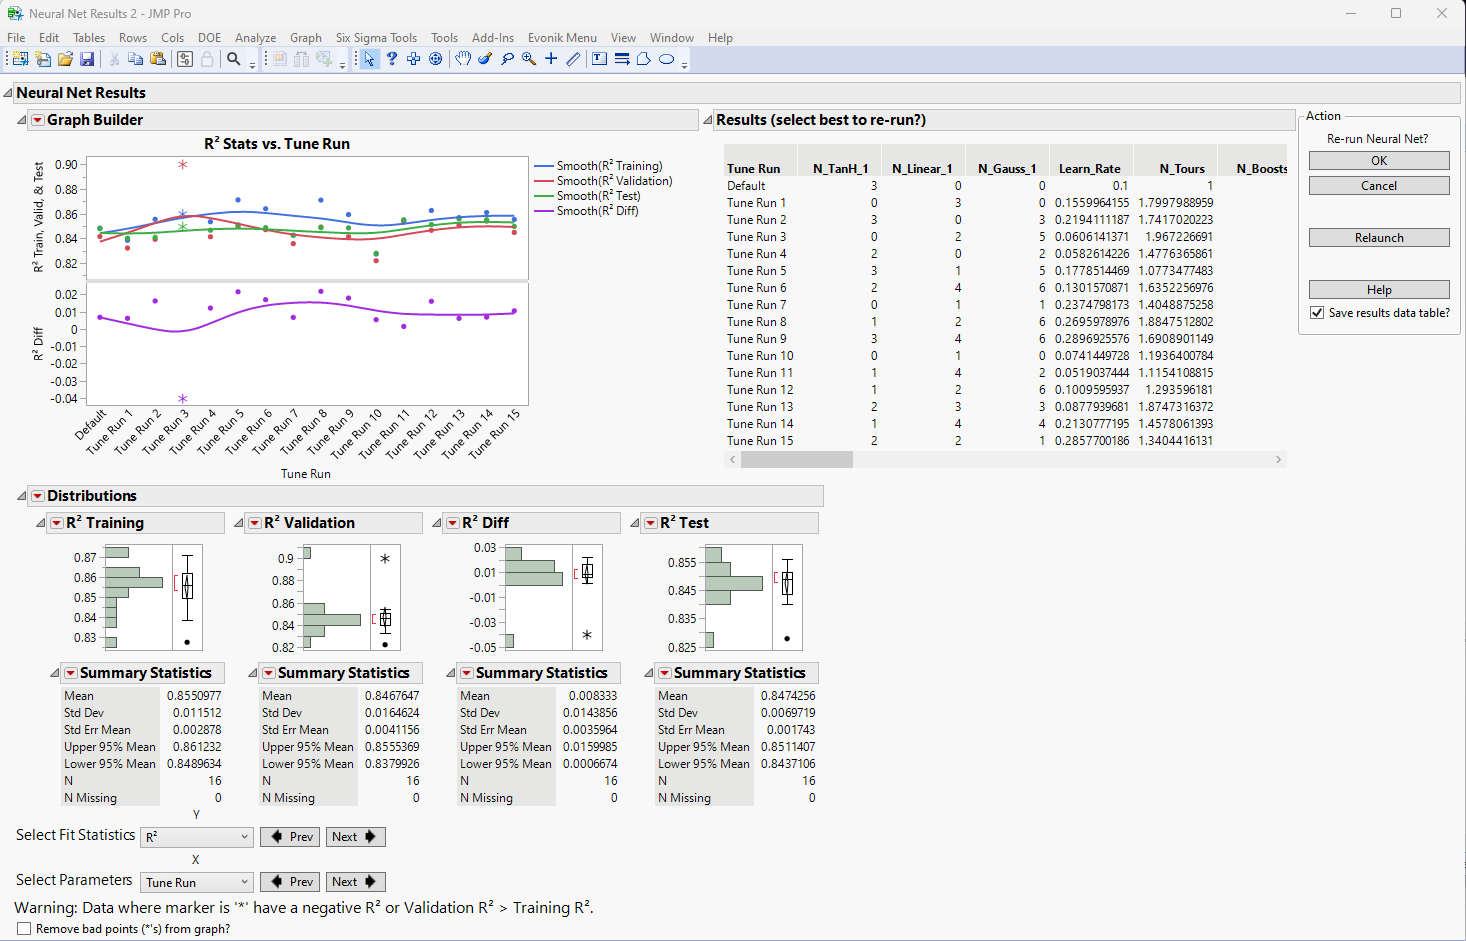1466x941 pixels.
Task: Click the question mark help tool
Action: 392,59
